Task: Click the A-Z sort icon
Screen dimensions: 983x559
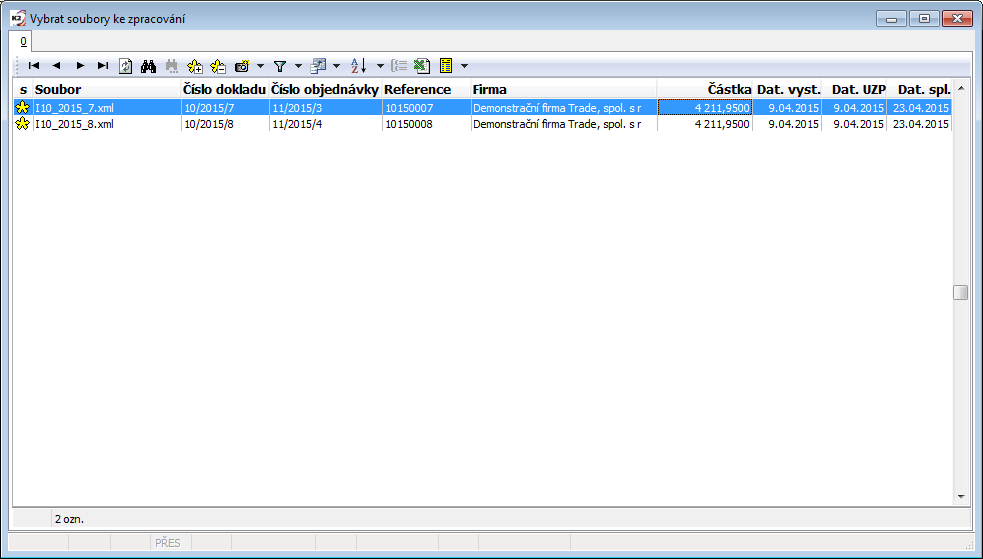Action: pos(359,66)
